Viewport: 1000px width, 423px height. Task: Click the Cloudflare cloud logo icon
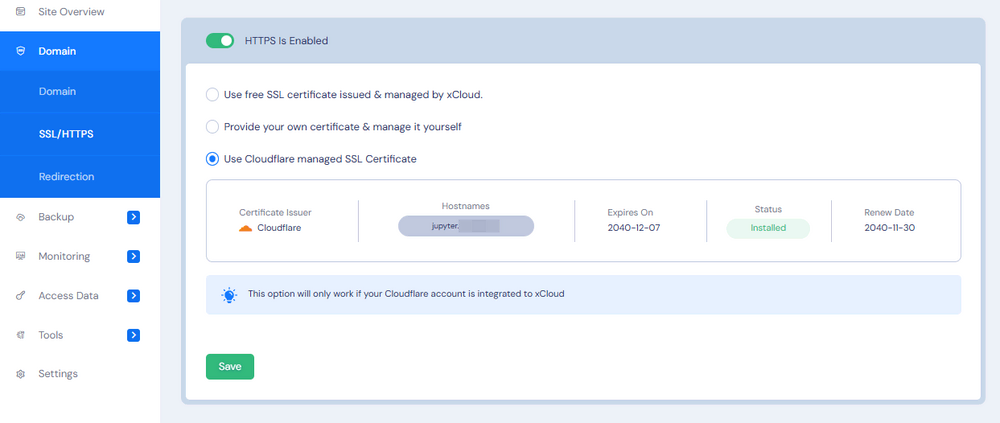pyautogui.click(x=246, y=228)
